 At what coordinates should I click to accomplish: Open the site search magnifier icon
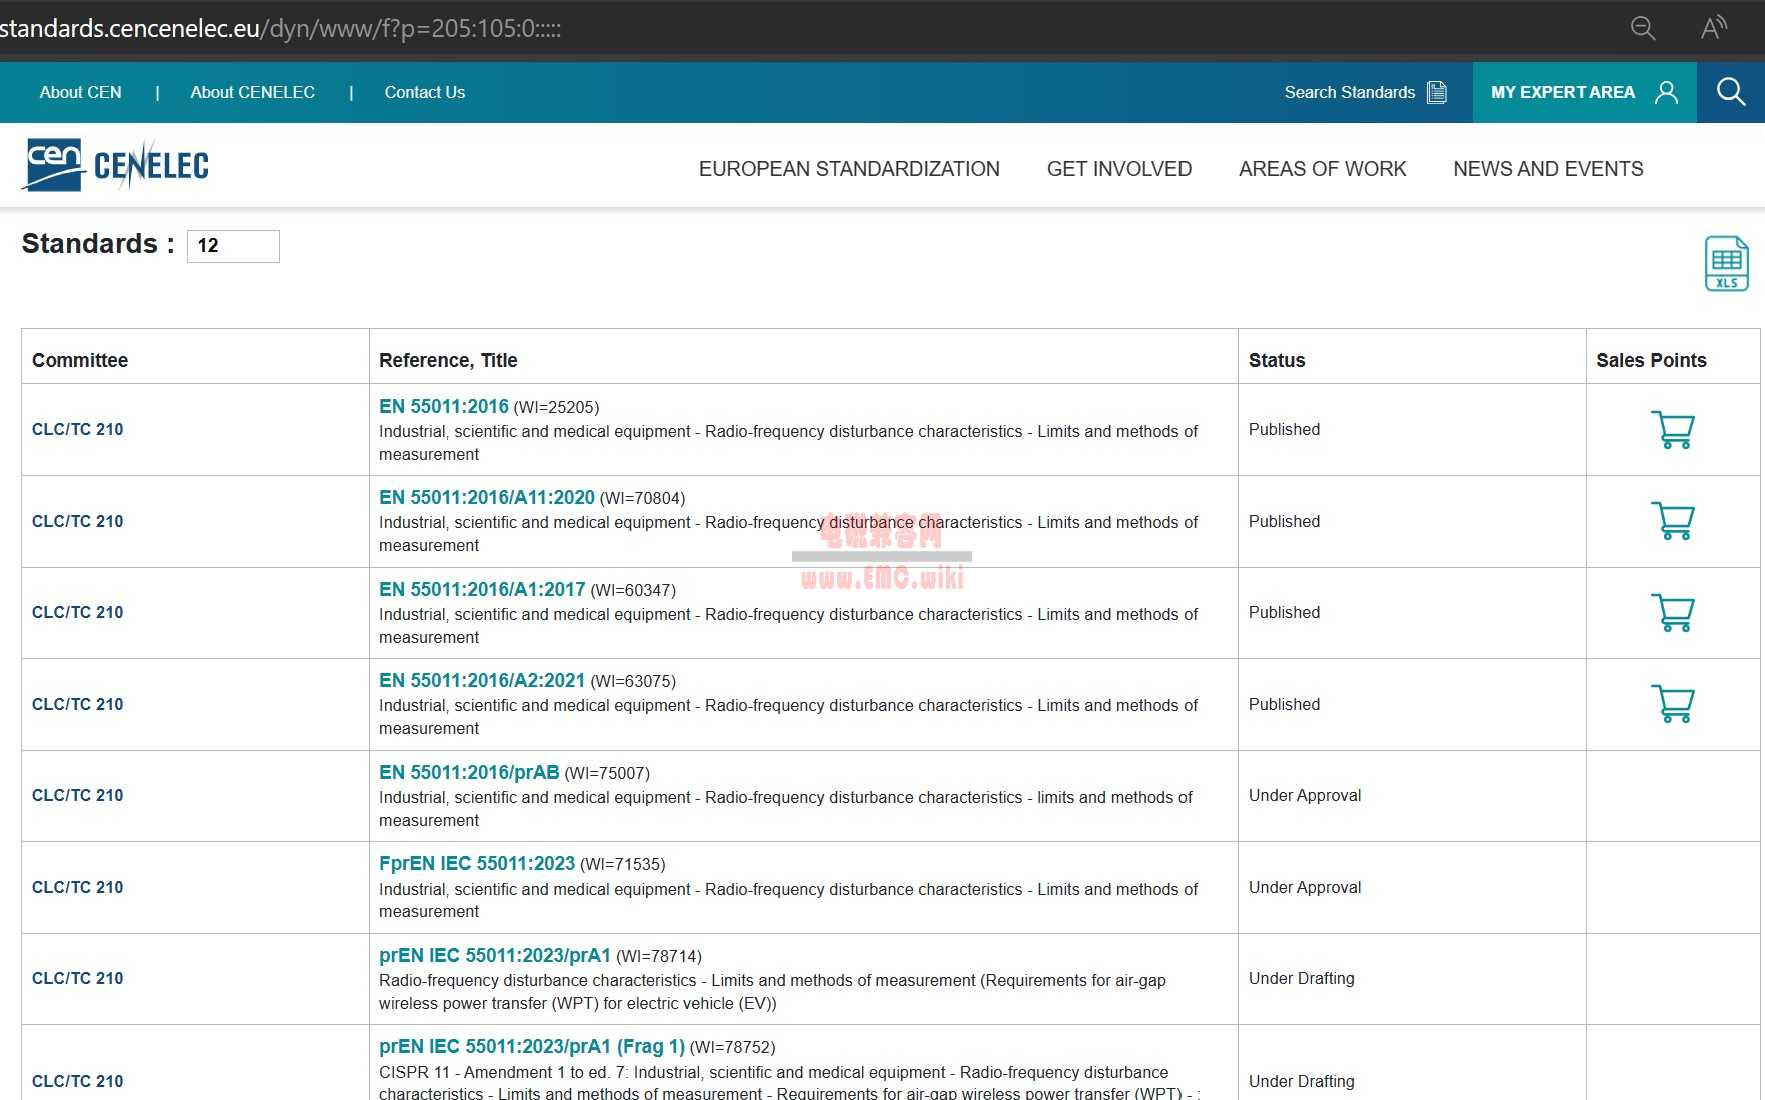1731,92
